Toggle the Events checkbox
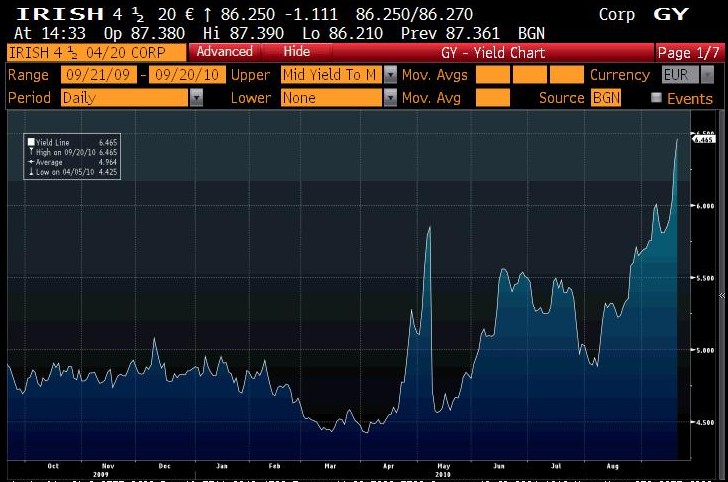728x482 pixels. [656, 98]
